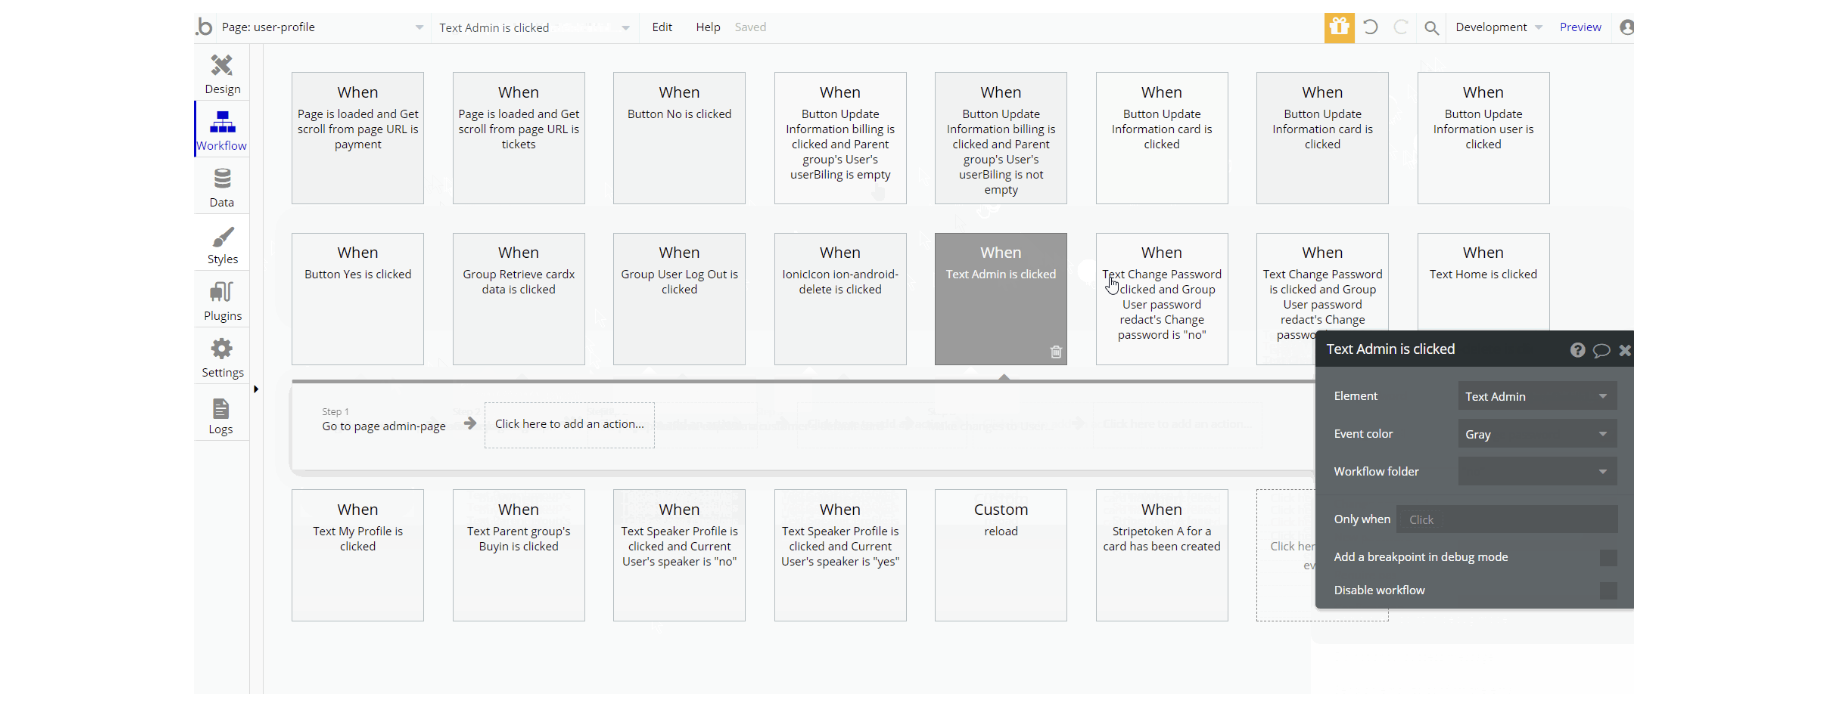The height and width of the screenshot is (706, 1830).
Task: Click the undo arrow icon
Action: [x=1371, y=27]
